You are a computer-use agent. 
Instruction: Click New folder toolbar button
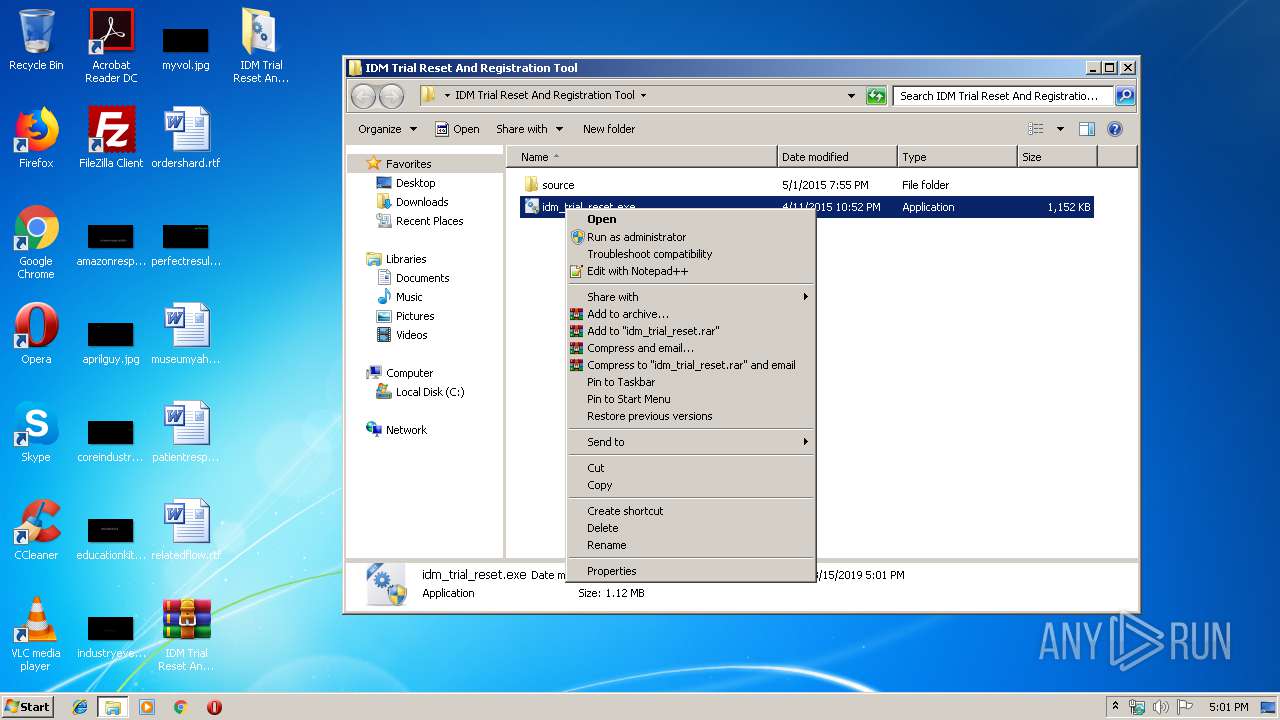tap(609, 129)
